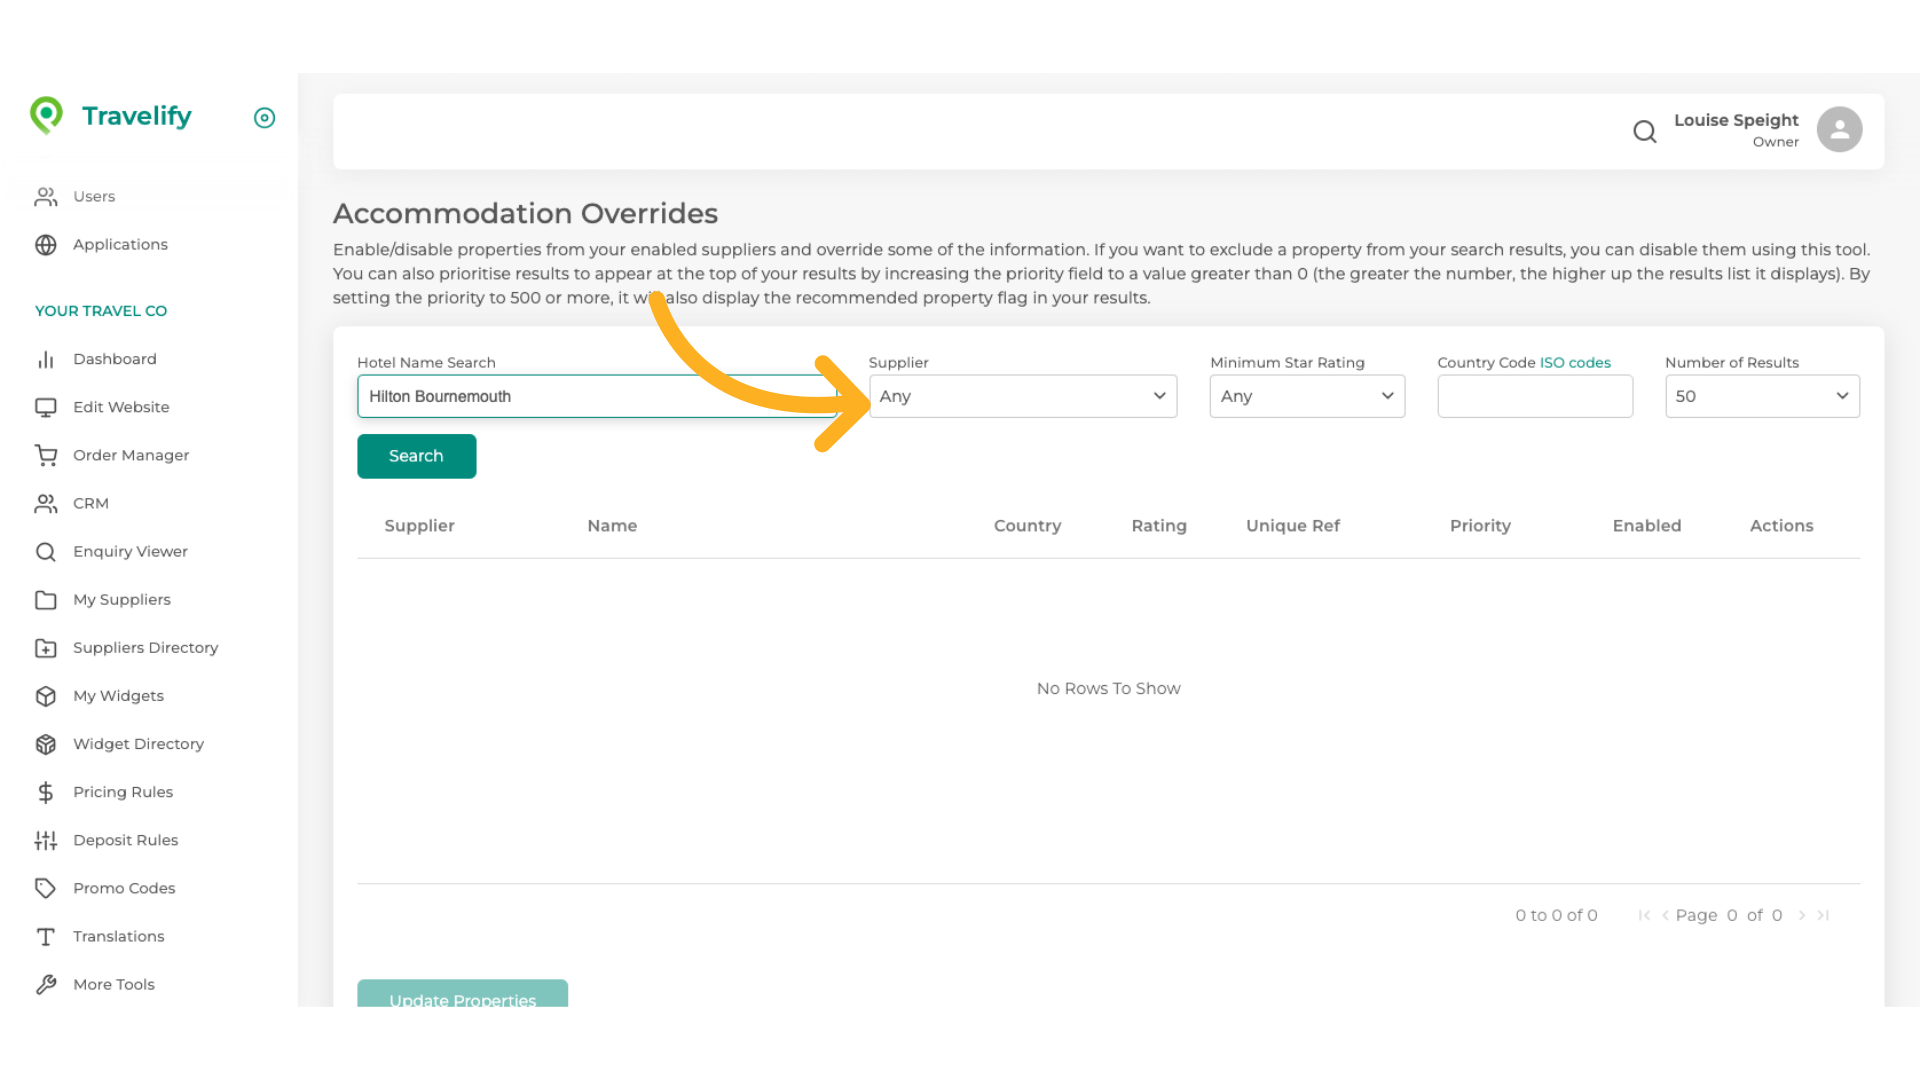
Task: Go to Dashboard in sidebar
Action: [x=114, y=359]
